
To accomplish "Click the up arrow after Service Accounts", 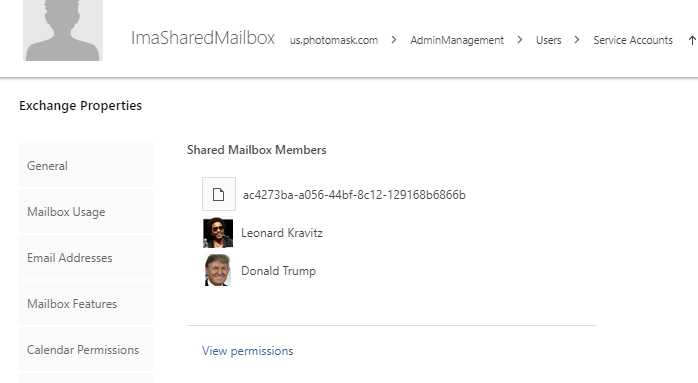I will (x=692, y=40).
